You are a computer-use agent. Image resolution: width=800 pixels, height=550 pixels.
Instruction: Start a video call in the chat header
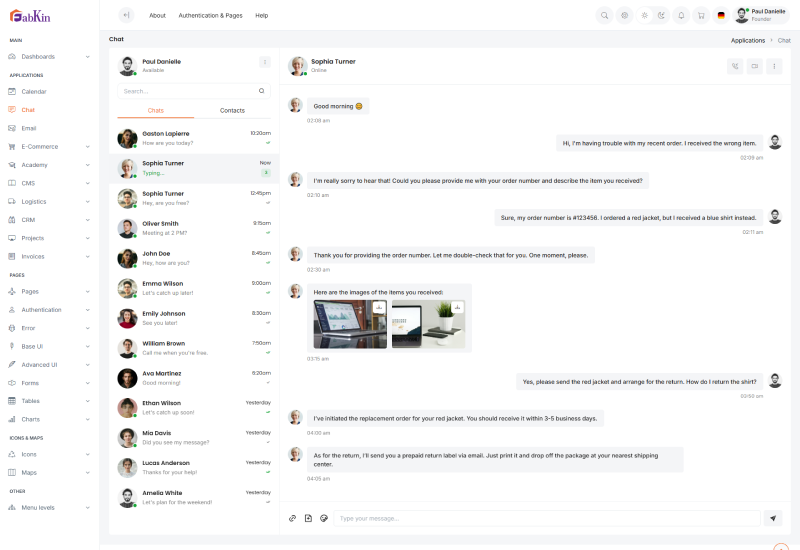(755, 66)
